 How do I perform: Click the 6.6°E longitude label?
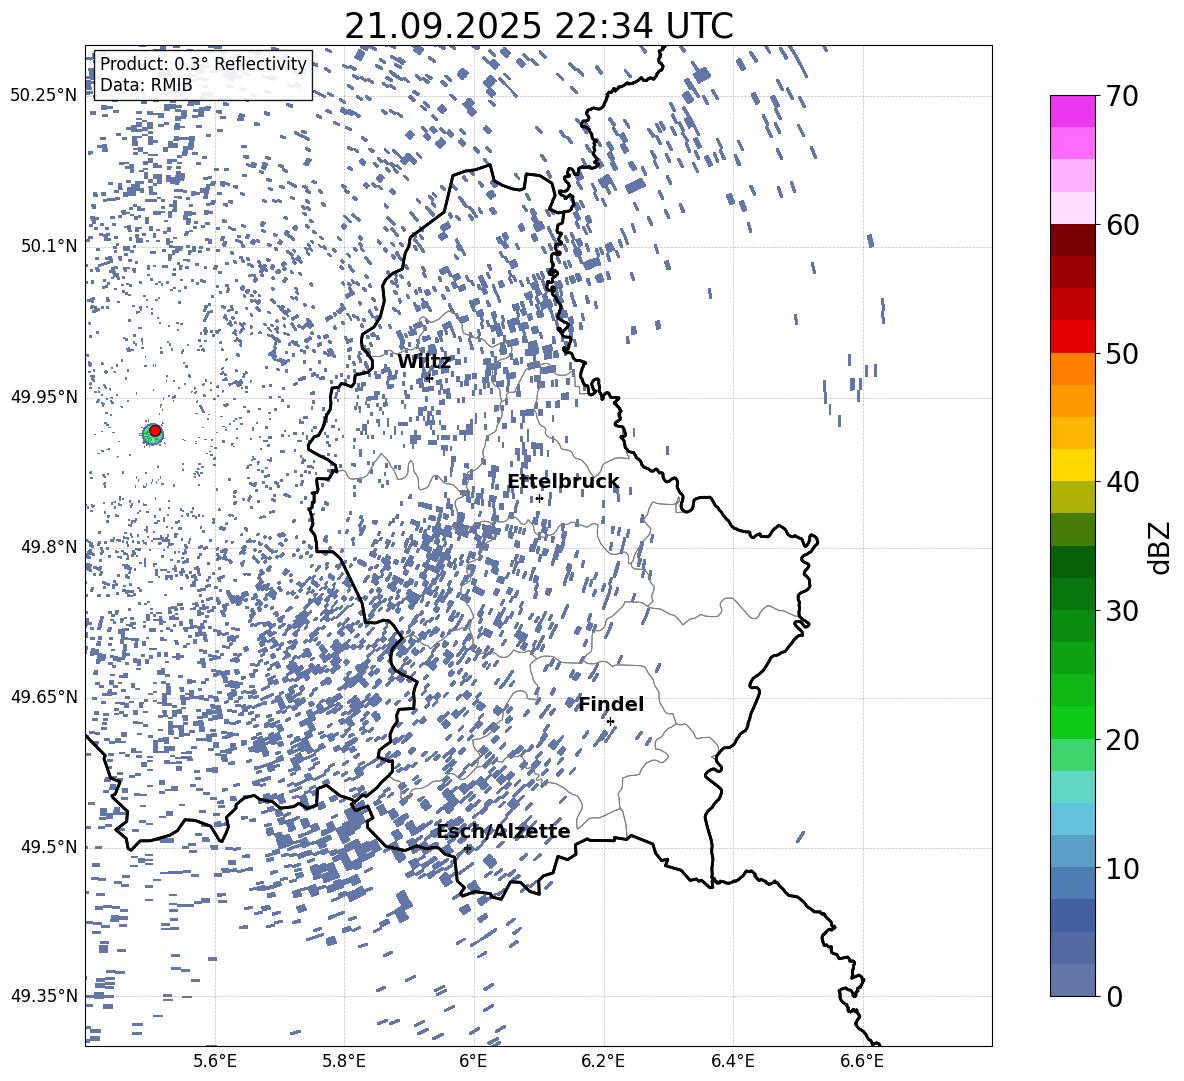point(862,1061)
